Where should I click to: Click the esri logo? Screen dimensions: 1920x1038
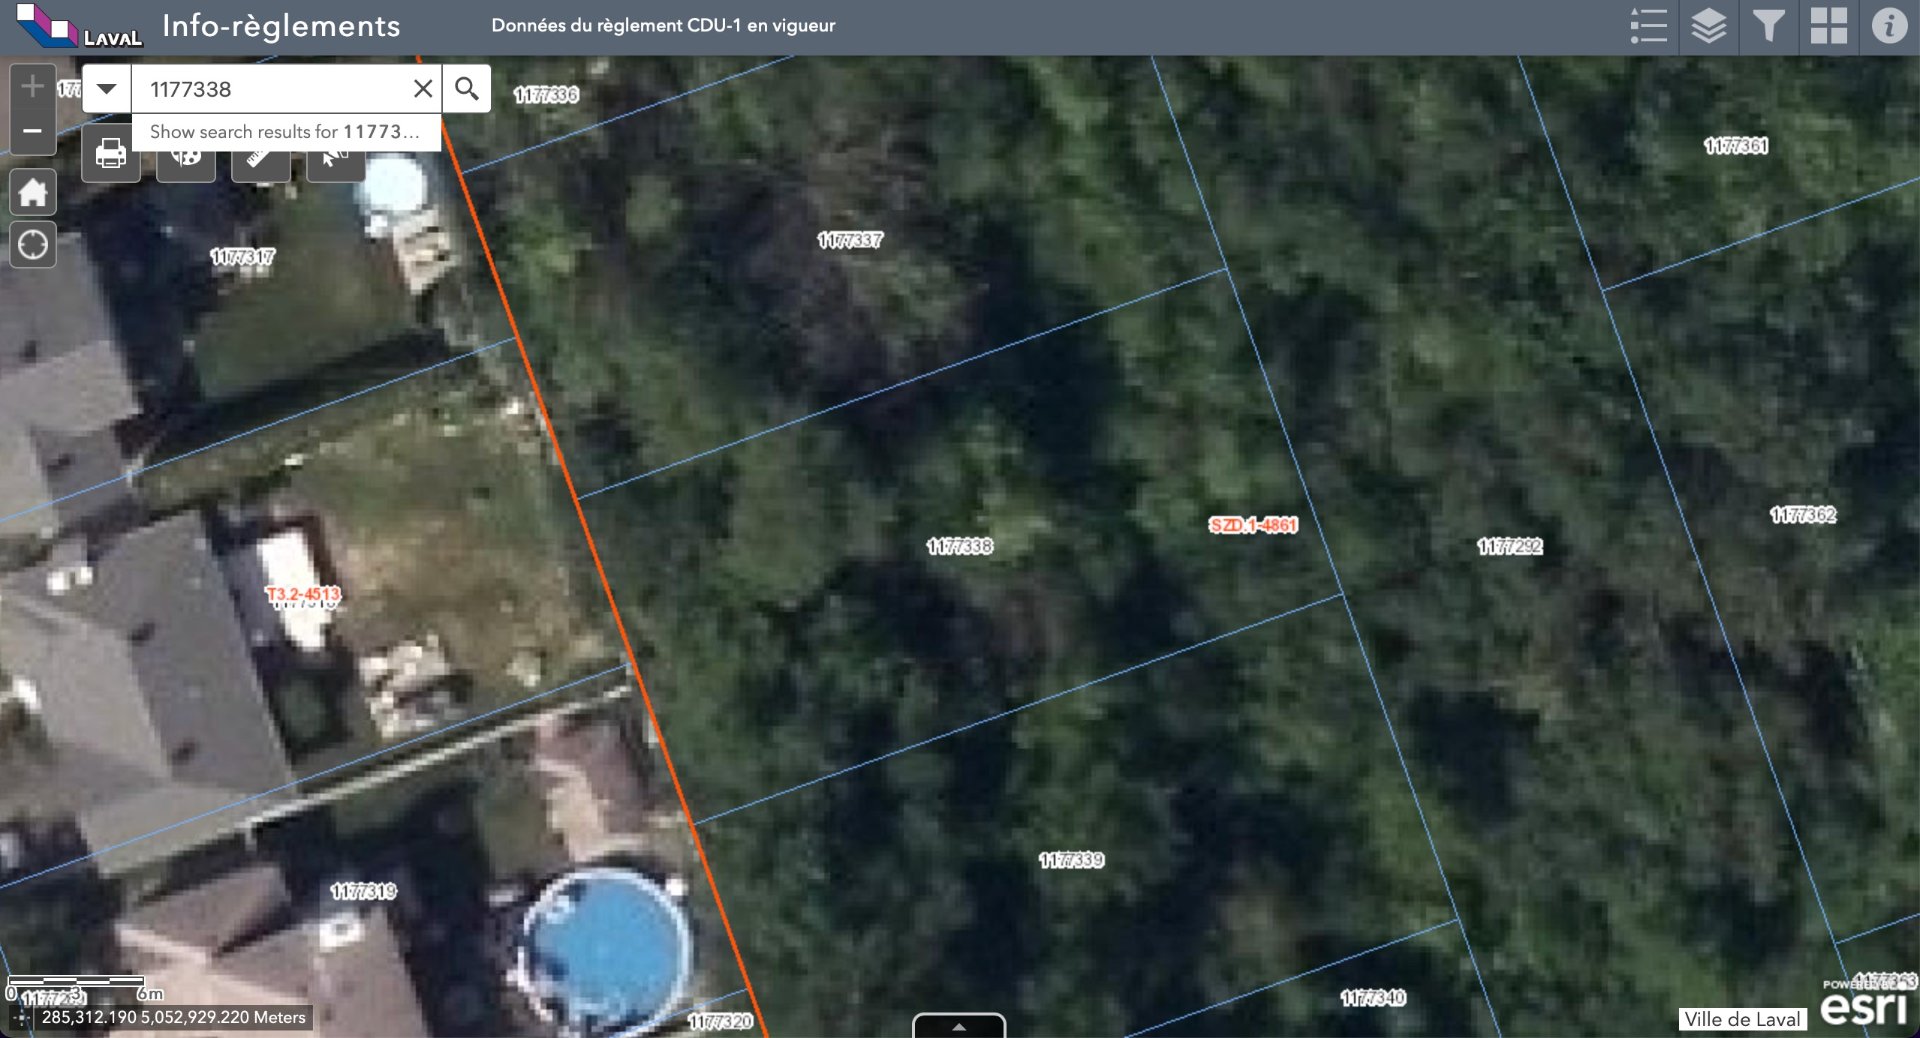click(1864, 1007)
